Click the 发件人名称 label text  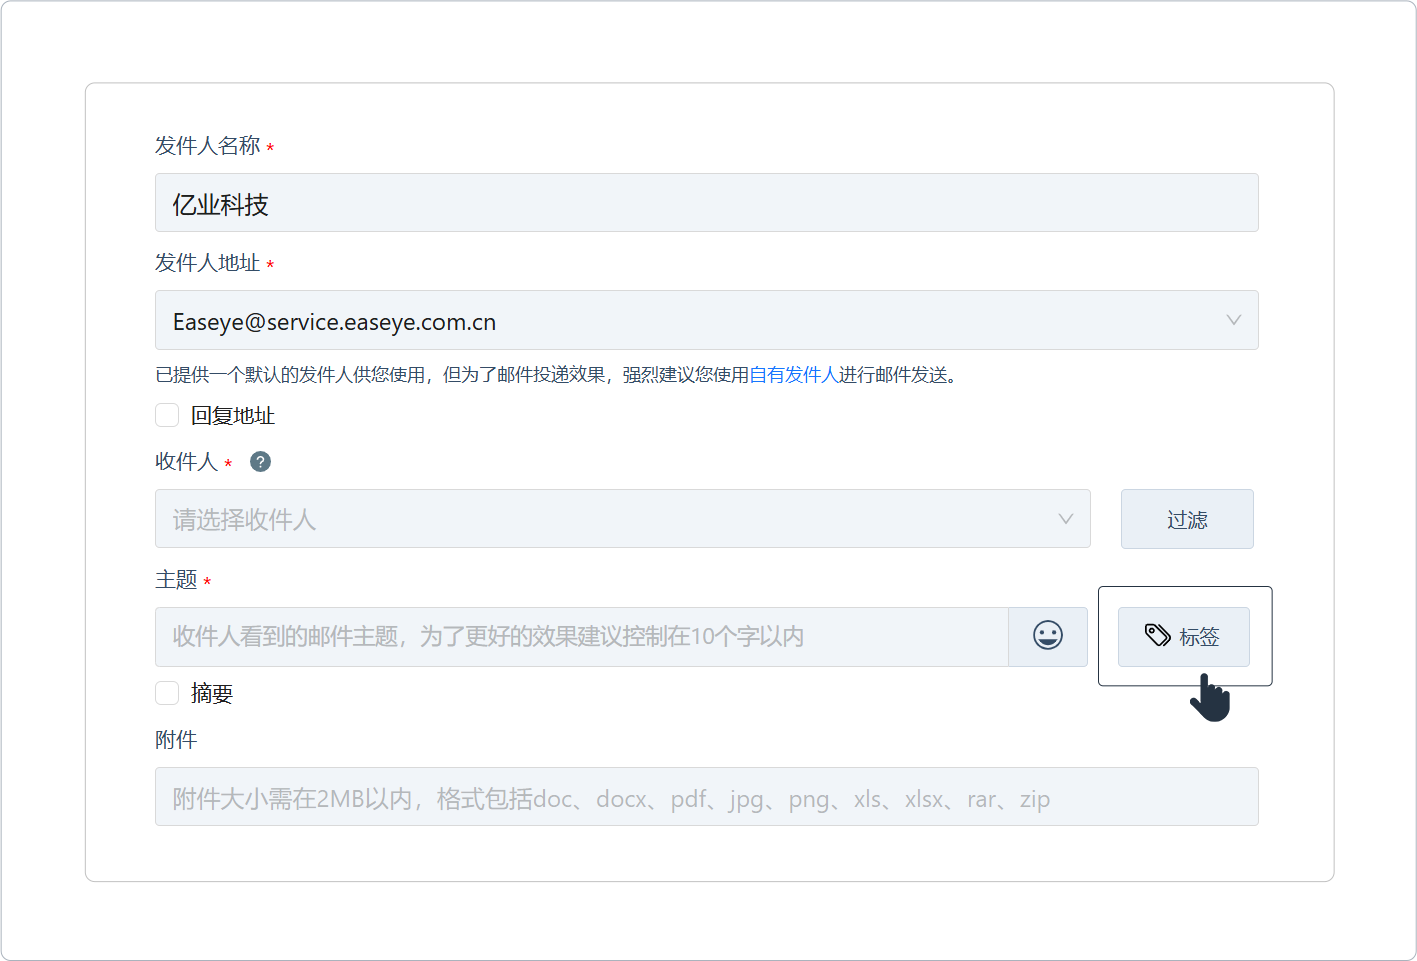pos(207,146)
